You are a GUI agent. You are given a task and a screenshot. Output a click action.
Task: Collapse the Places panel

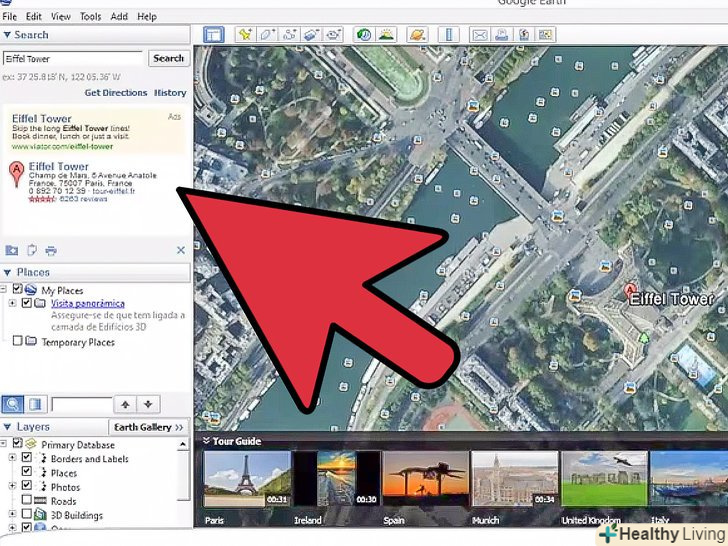pos(9,272)
